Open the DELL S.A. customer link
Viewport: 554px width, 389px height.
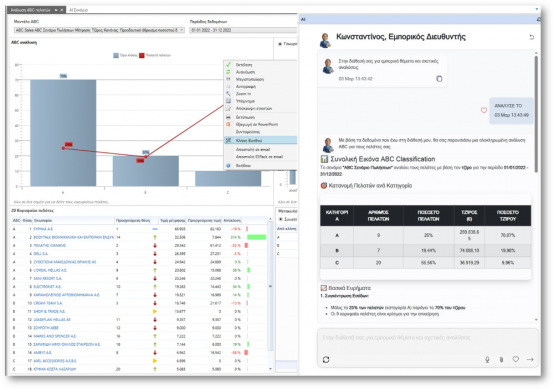(x=41, y=254)
